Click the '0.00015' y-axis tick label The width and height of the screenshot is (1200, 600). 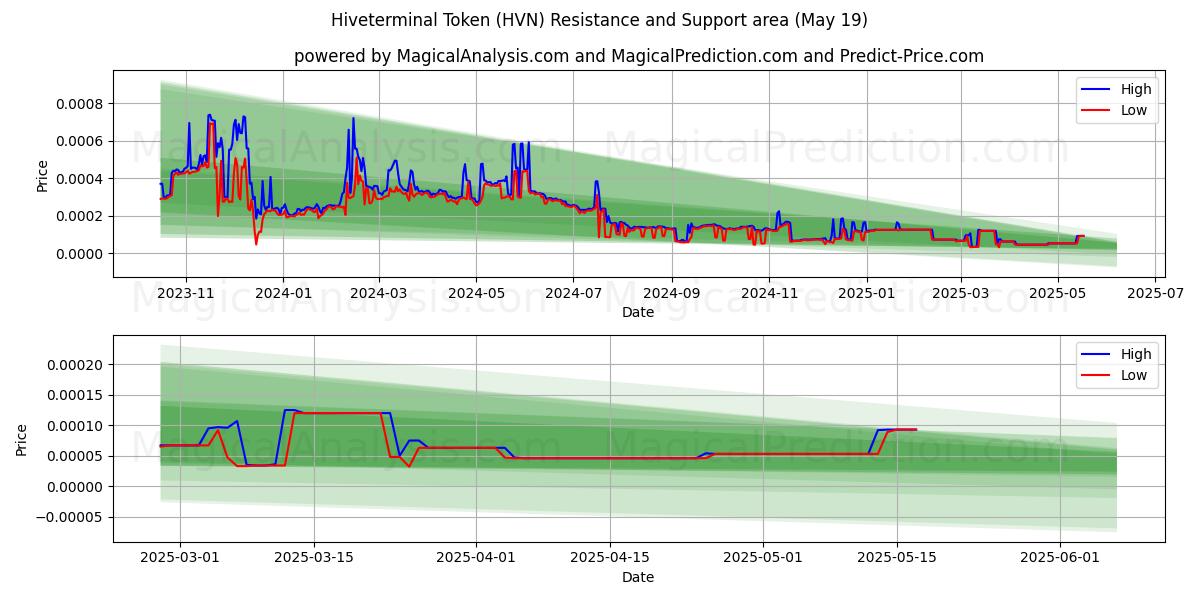(77, 395)
